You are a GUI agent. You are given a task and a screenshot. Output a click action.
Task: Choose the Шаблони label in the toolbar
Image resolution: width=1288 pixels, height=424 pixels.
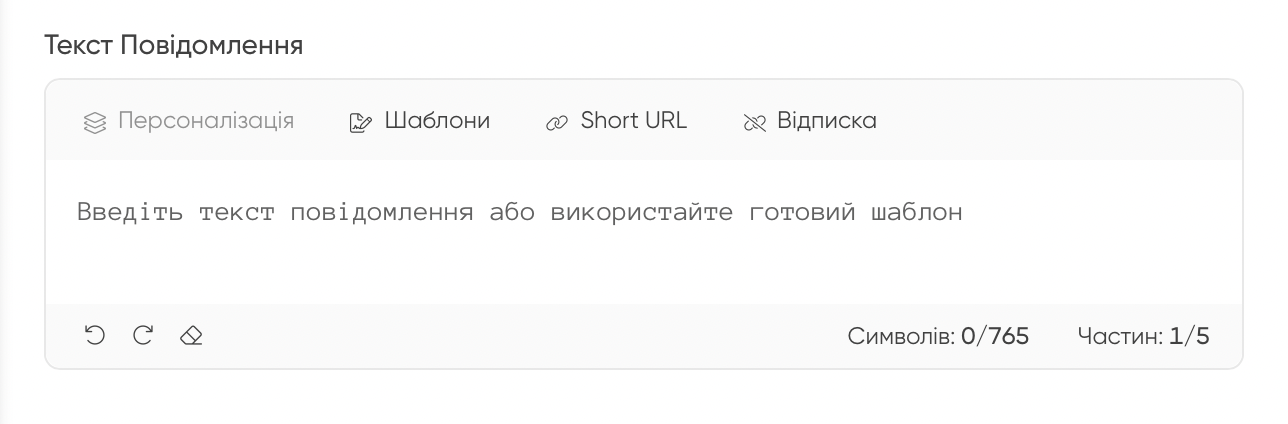[x=437, y=121]
